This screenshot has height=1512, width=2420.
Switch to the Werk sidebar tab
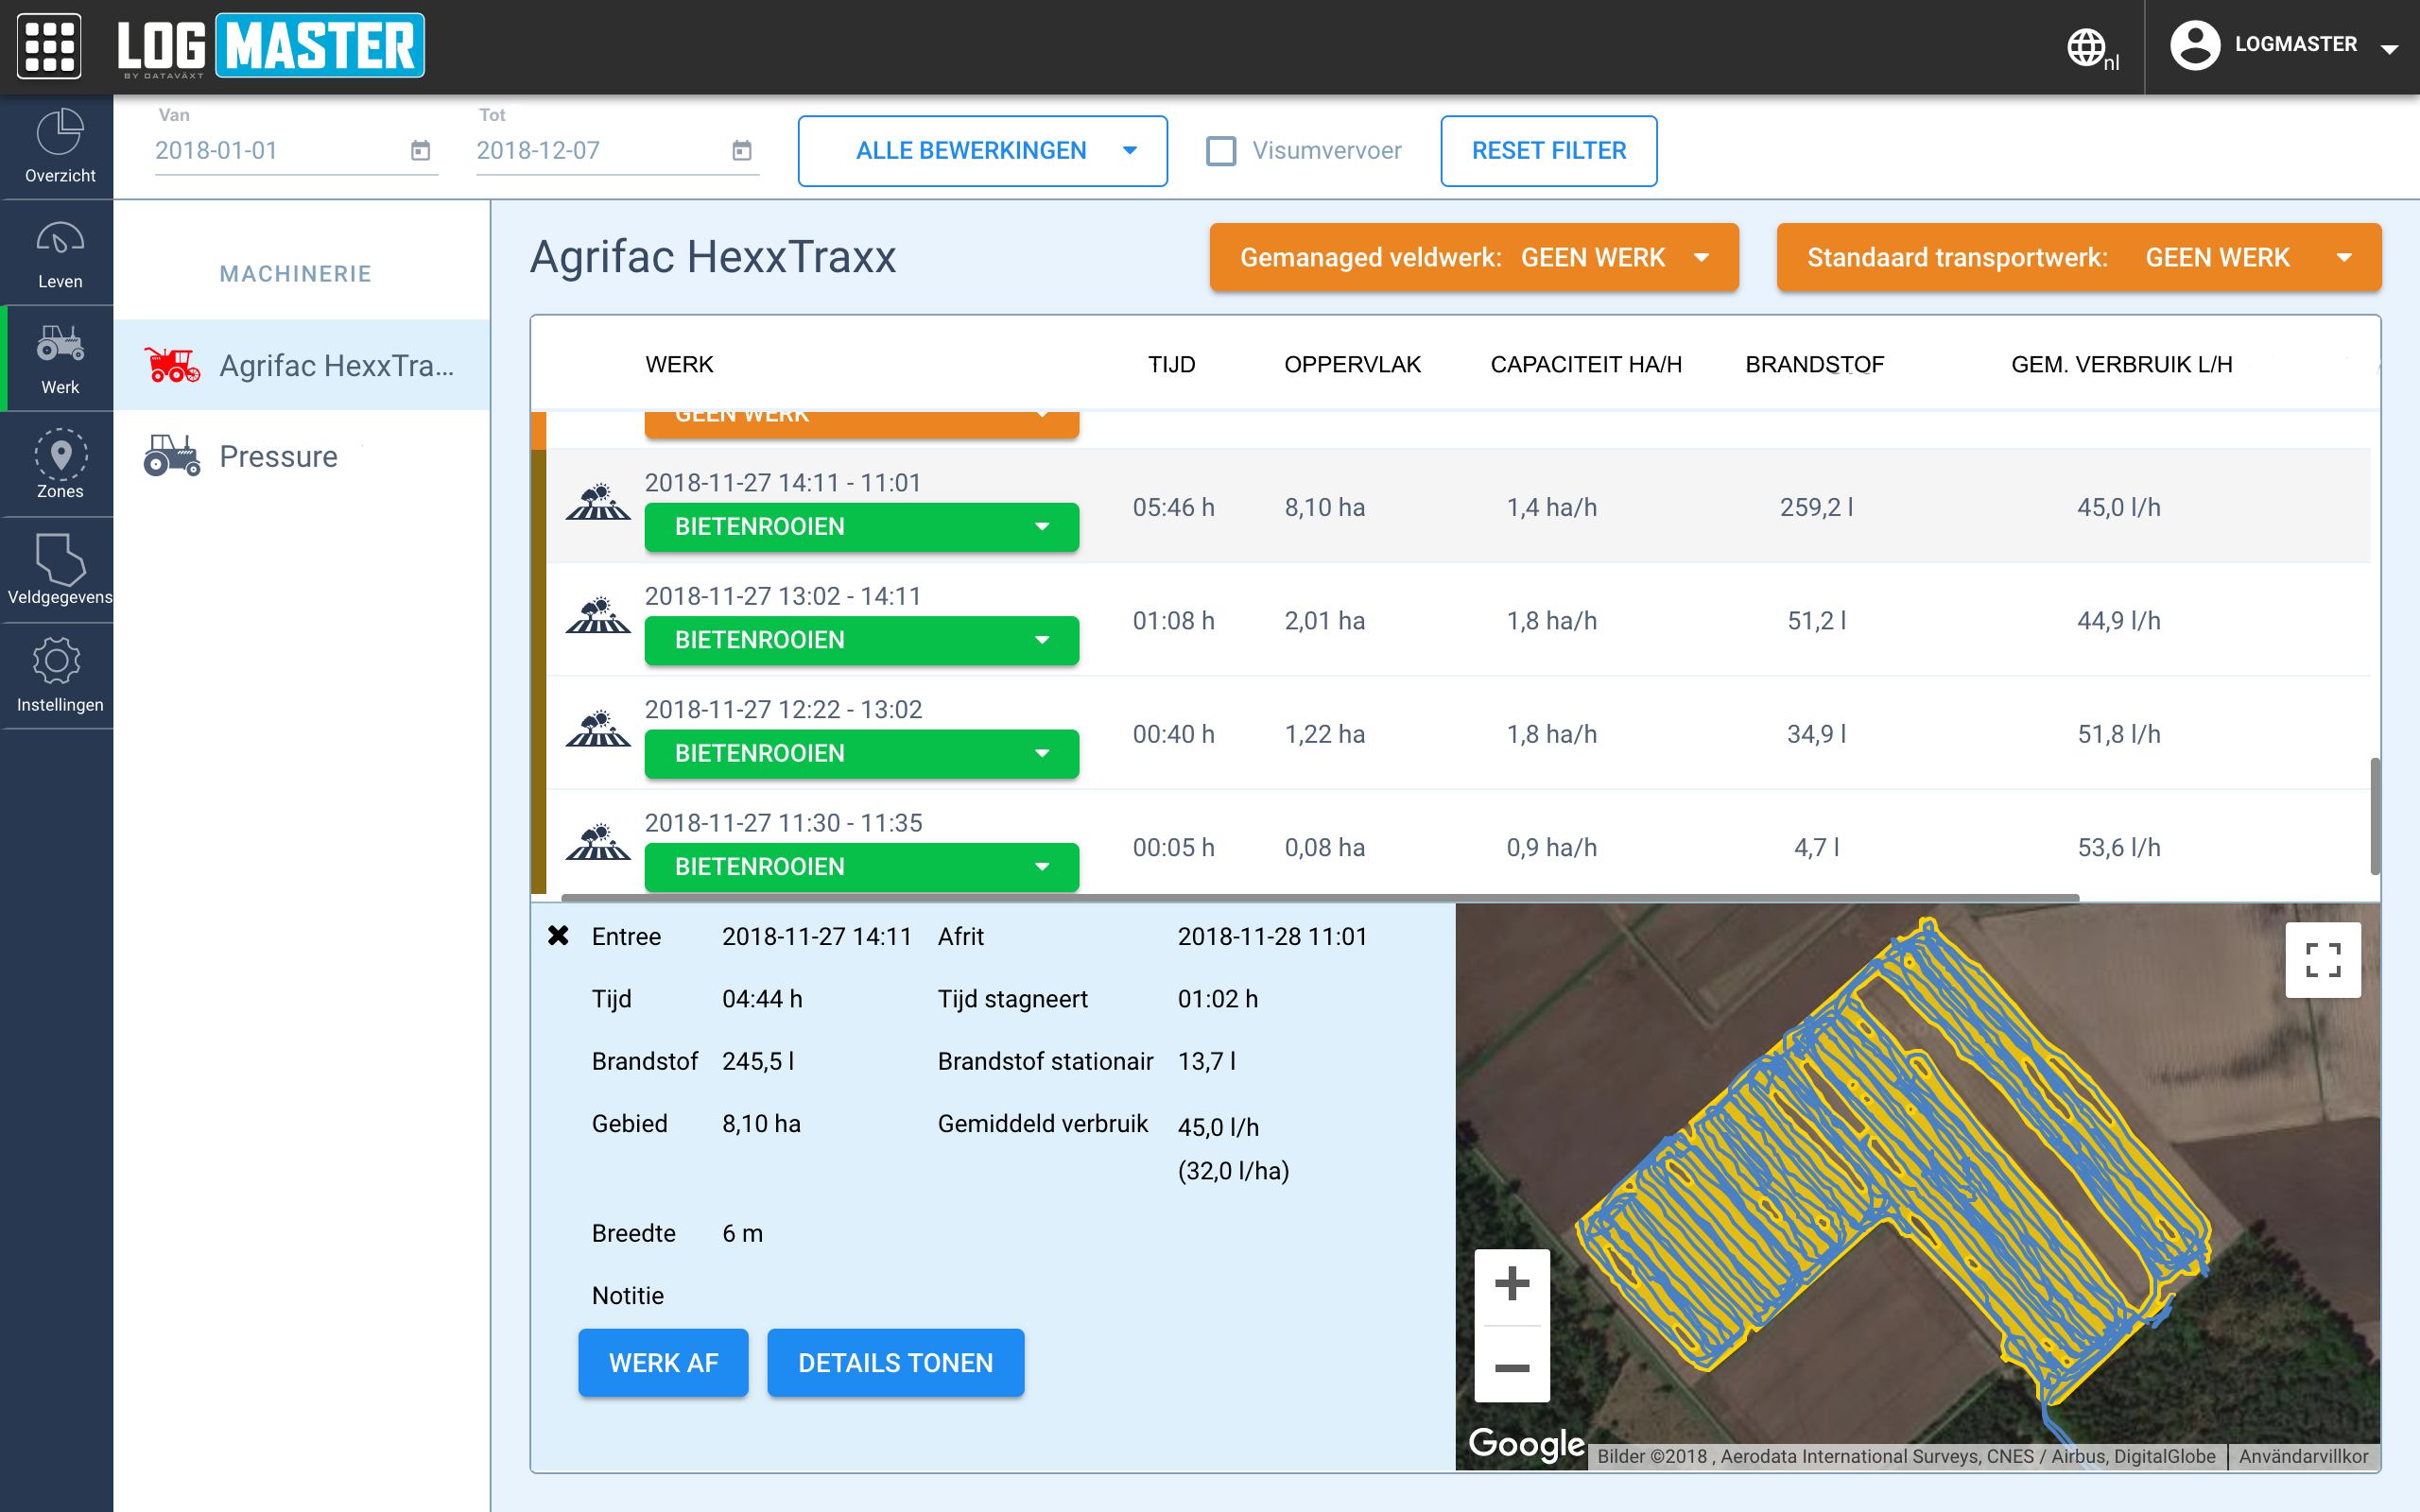pos(59,358)
